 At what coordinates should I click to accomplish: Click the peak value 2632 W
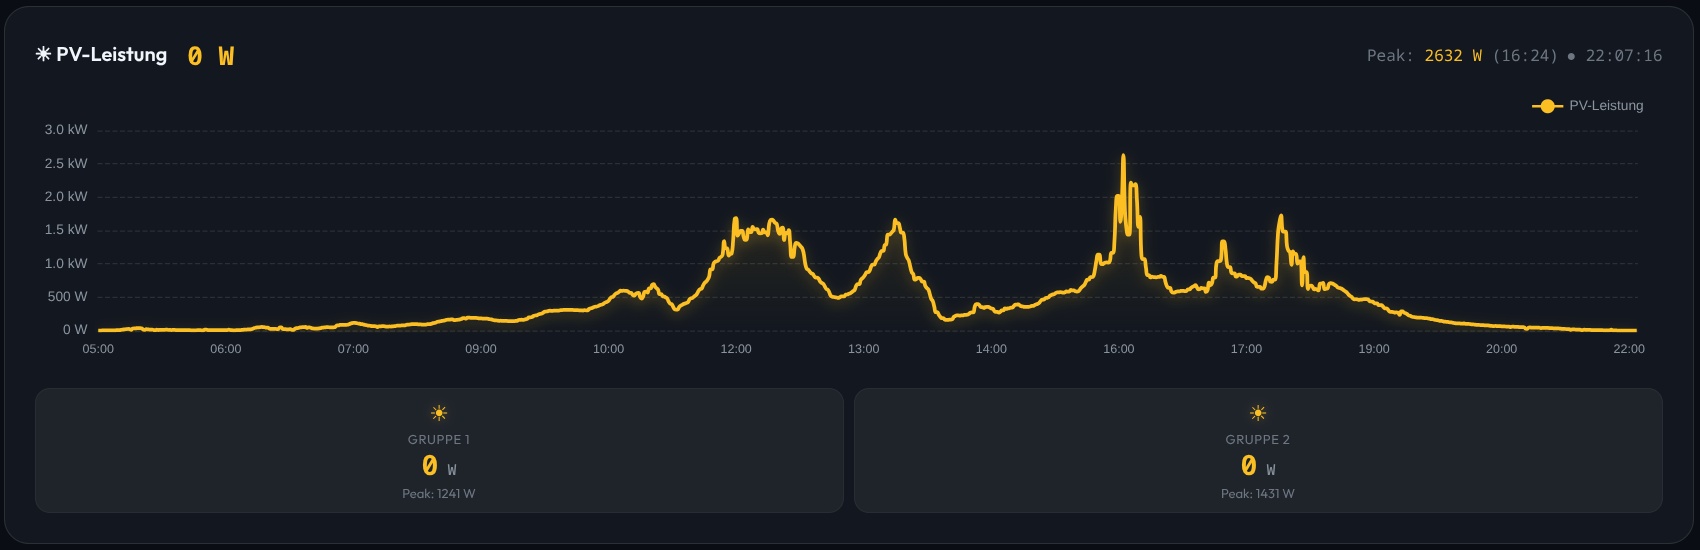click(1453, 56)
